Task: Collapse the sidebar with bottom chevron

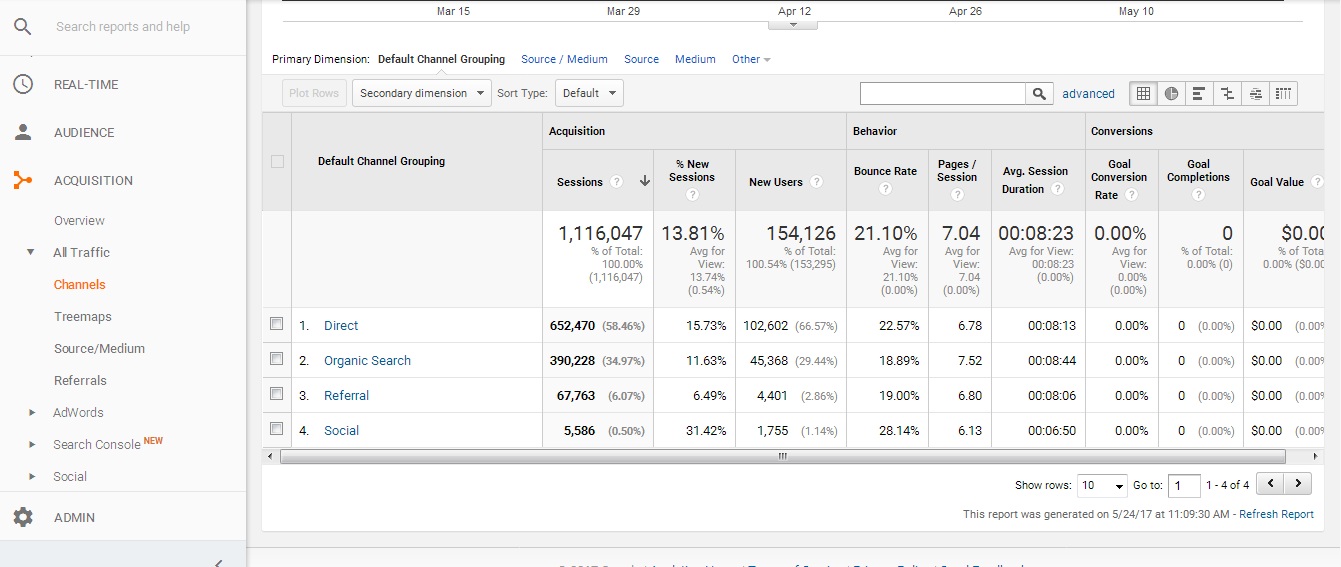Action: click(x=219, y=562)
